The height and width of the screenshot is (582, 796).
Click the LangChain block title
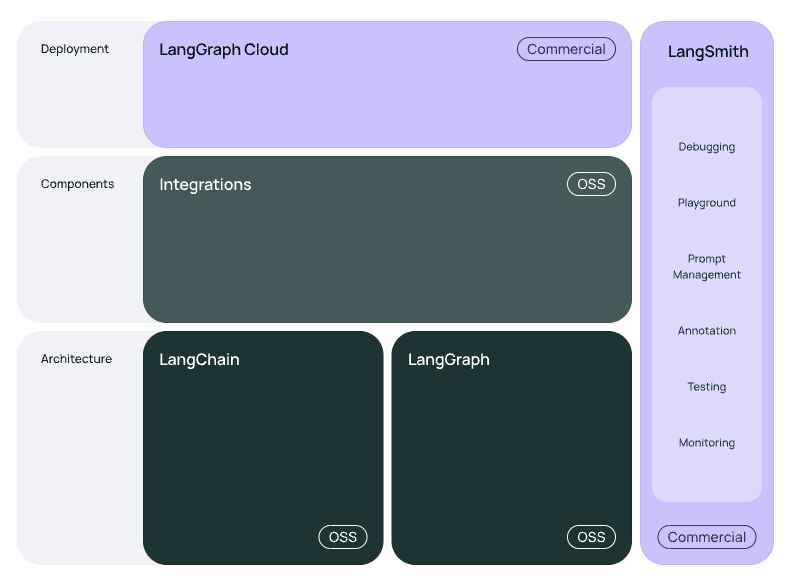coord(199,360)
